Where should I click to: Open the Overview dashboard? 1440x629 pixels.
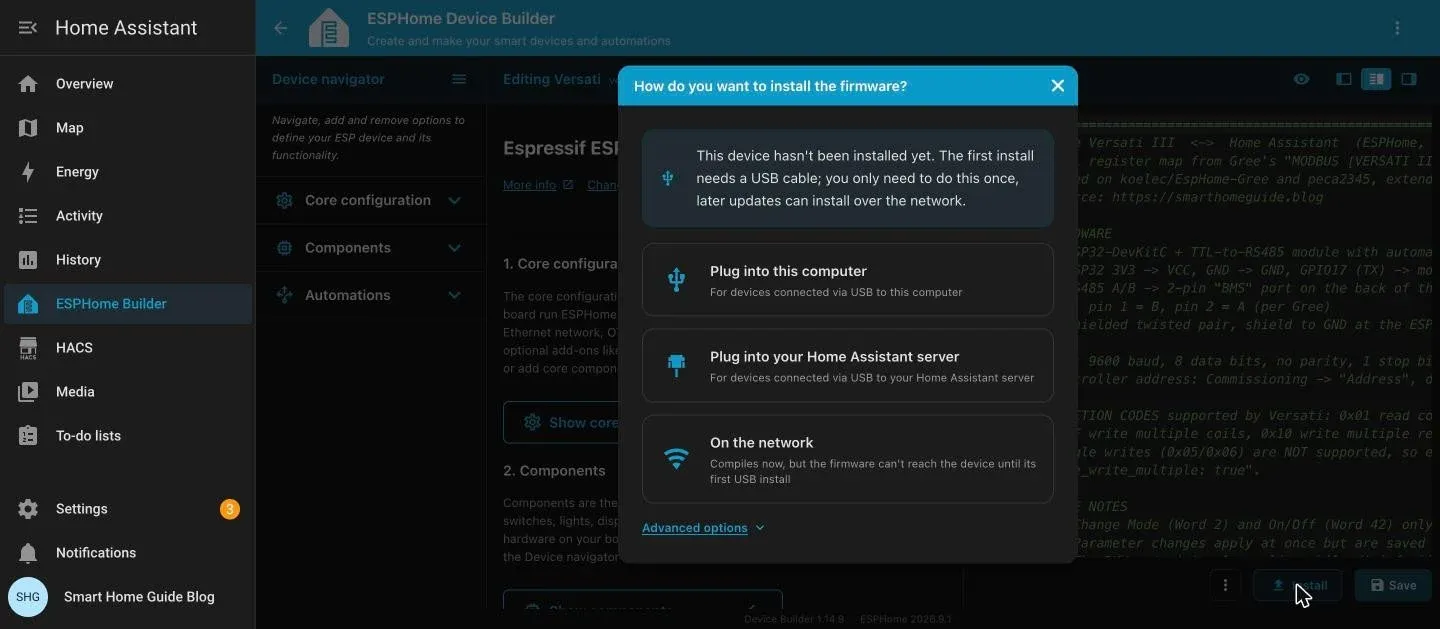128,84
